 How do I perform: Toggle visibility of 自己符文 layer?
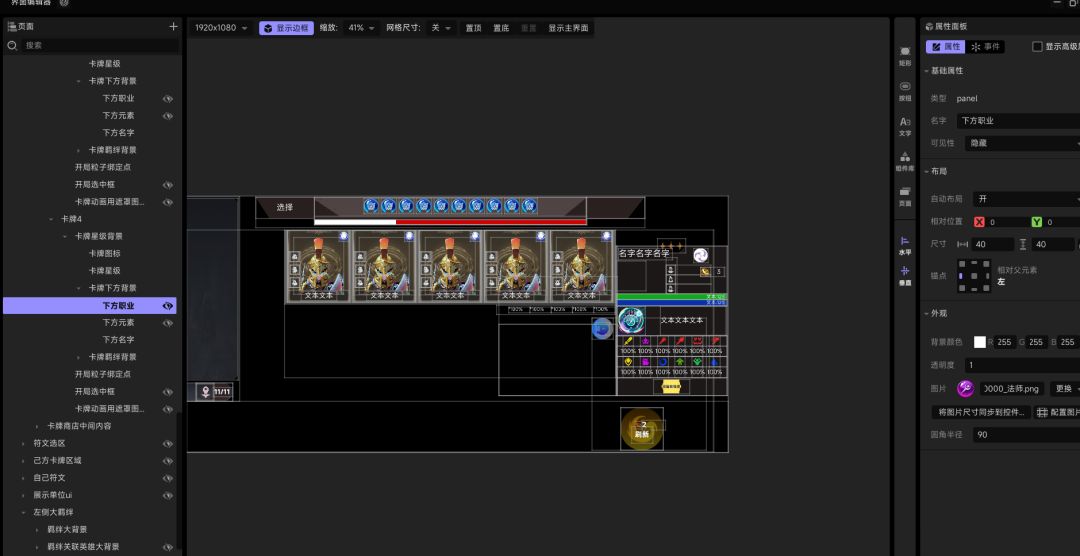click(x=167, y=478)
